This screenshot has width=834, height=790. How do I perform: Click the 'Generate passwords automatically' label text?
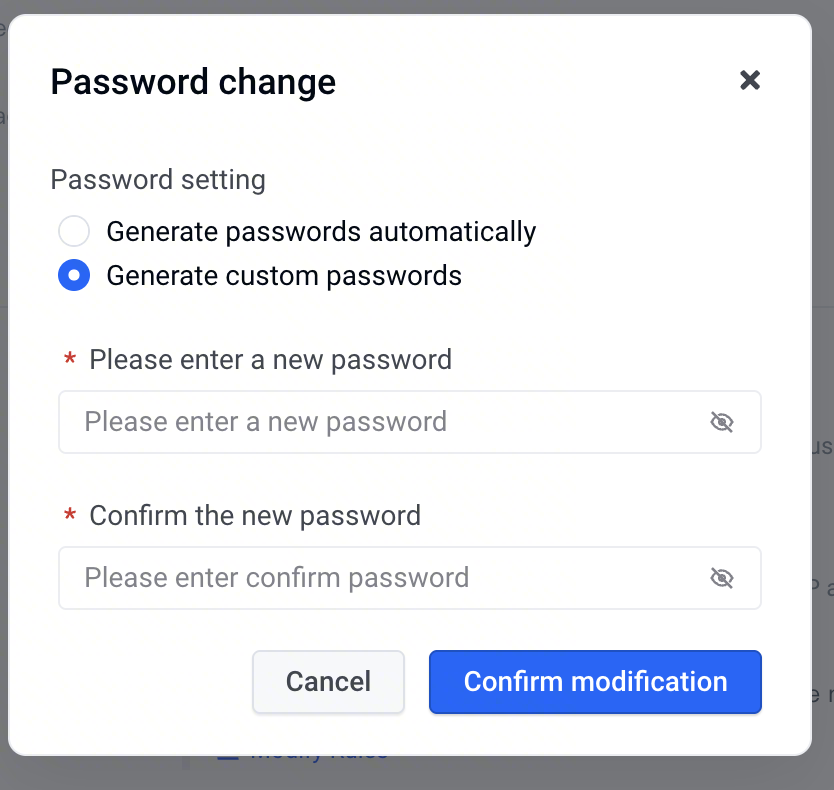[x=321, y=231]
